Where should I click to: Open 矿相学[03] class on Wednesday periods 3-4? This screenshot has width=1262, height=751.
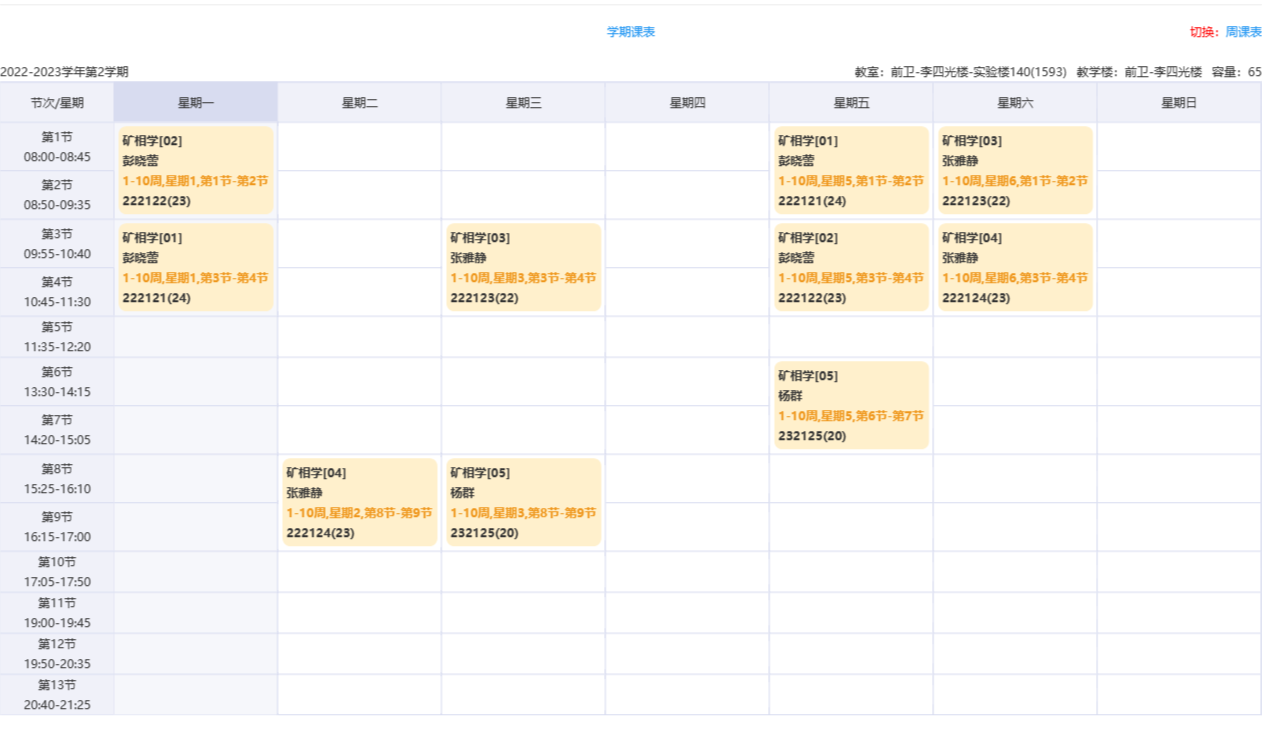pyautogui.click(x=523, y=267)
